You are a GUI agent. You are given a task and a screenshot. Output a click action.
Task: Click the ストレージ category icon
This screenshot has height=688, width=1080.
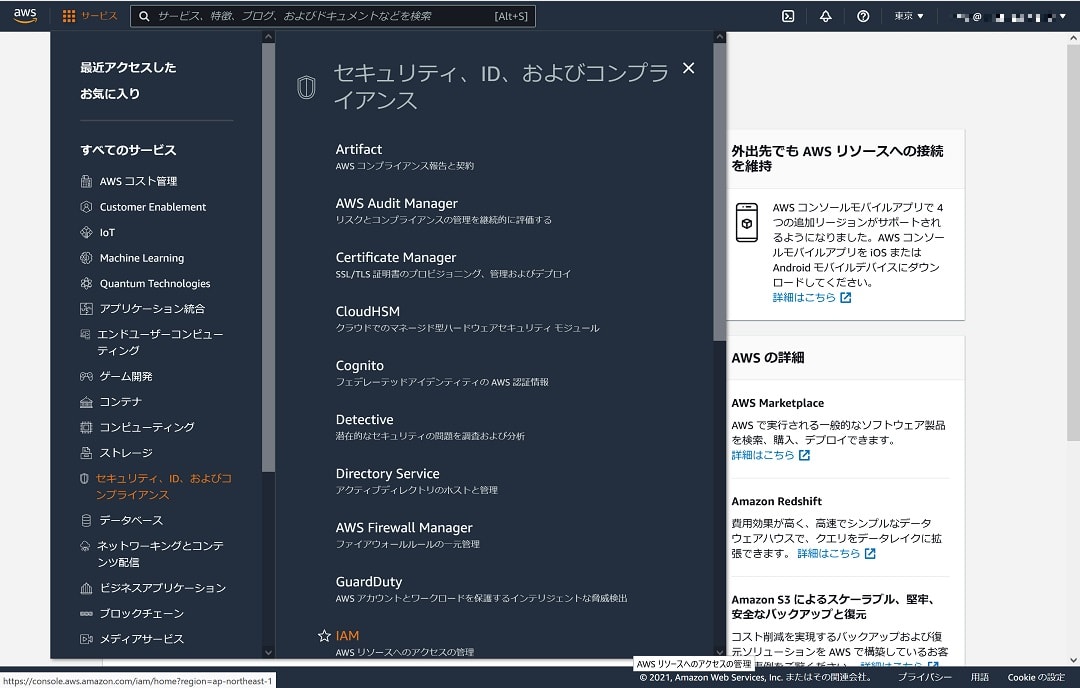click(86, 452)
